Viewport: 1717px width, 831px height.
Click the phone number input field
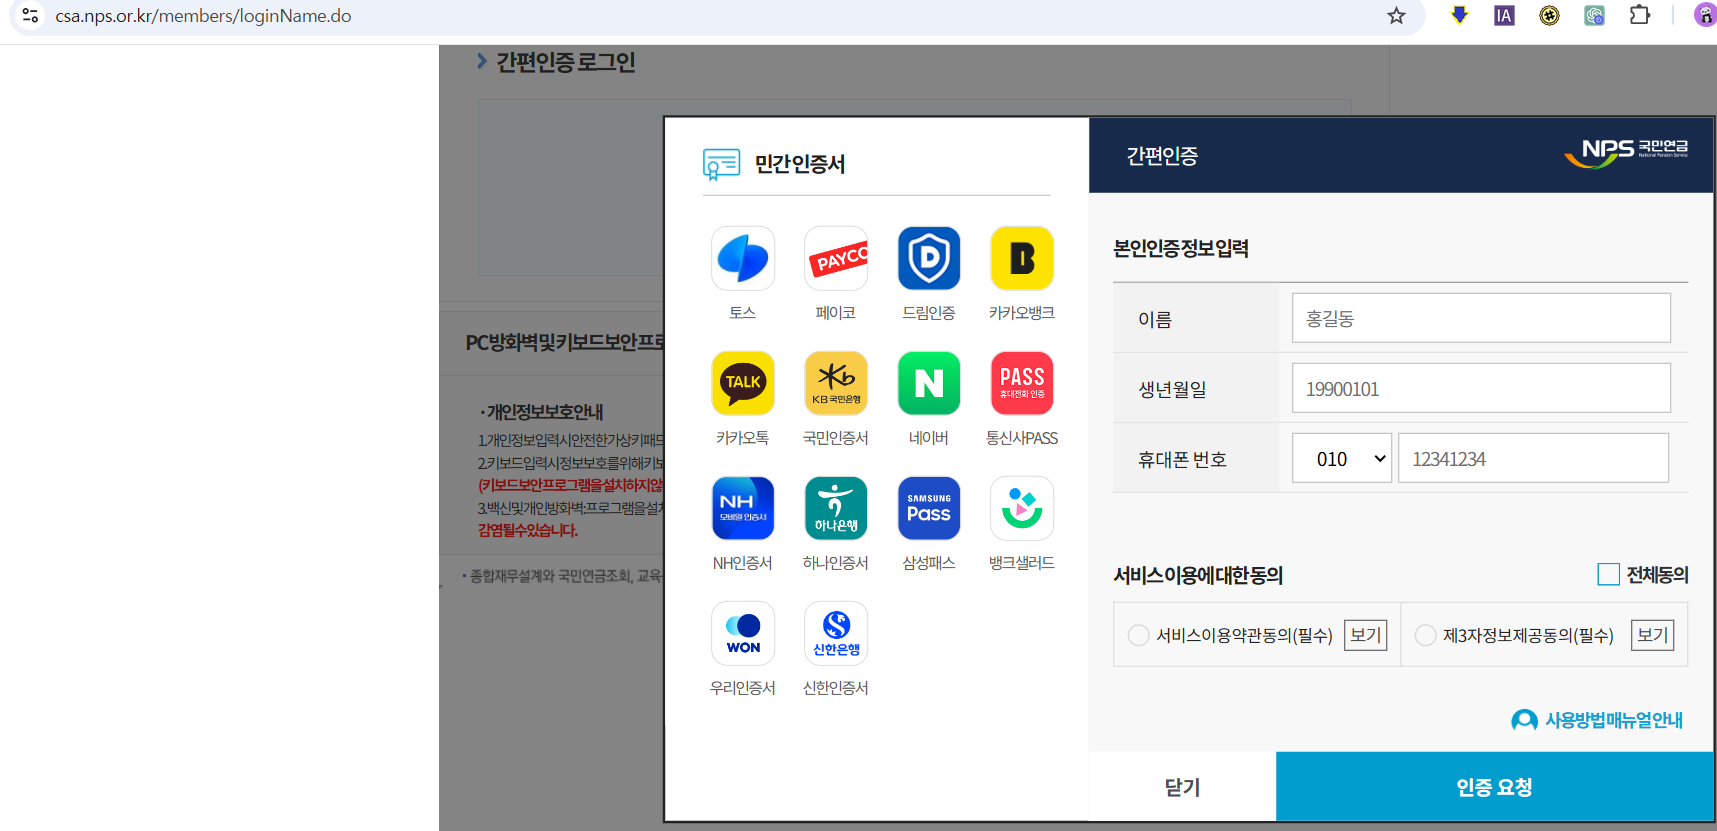1533,458
